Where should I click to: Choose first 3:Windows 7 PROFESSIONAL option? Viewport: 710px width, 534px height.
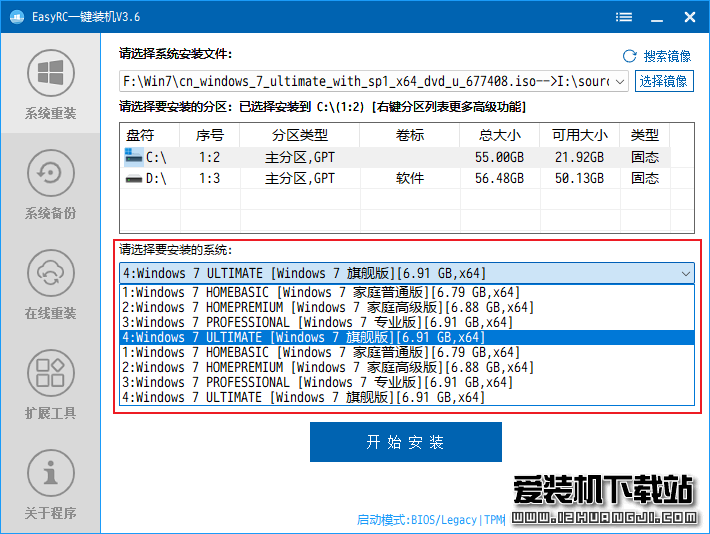tap(407, 322)
